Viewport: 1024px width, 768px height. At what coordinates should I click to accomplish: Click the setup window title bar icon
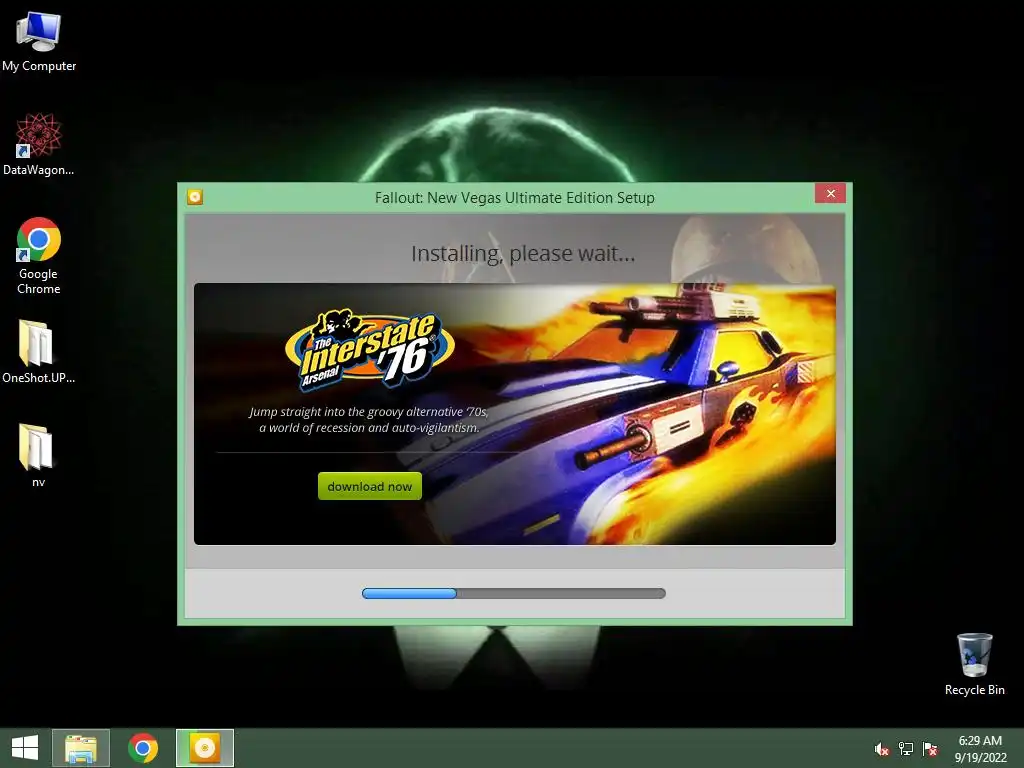click(x=195, y=197)
